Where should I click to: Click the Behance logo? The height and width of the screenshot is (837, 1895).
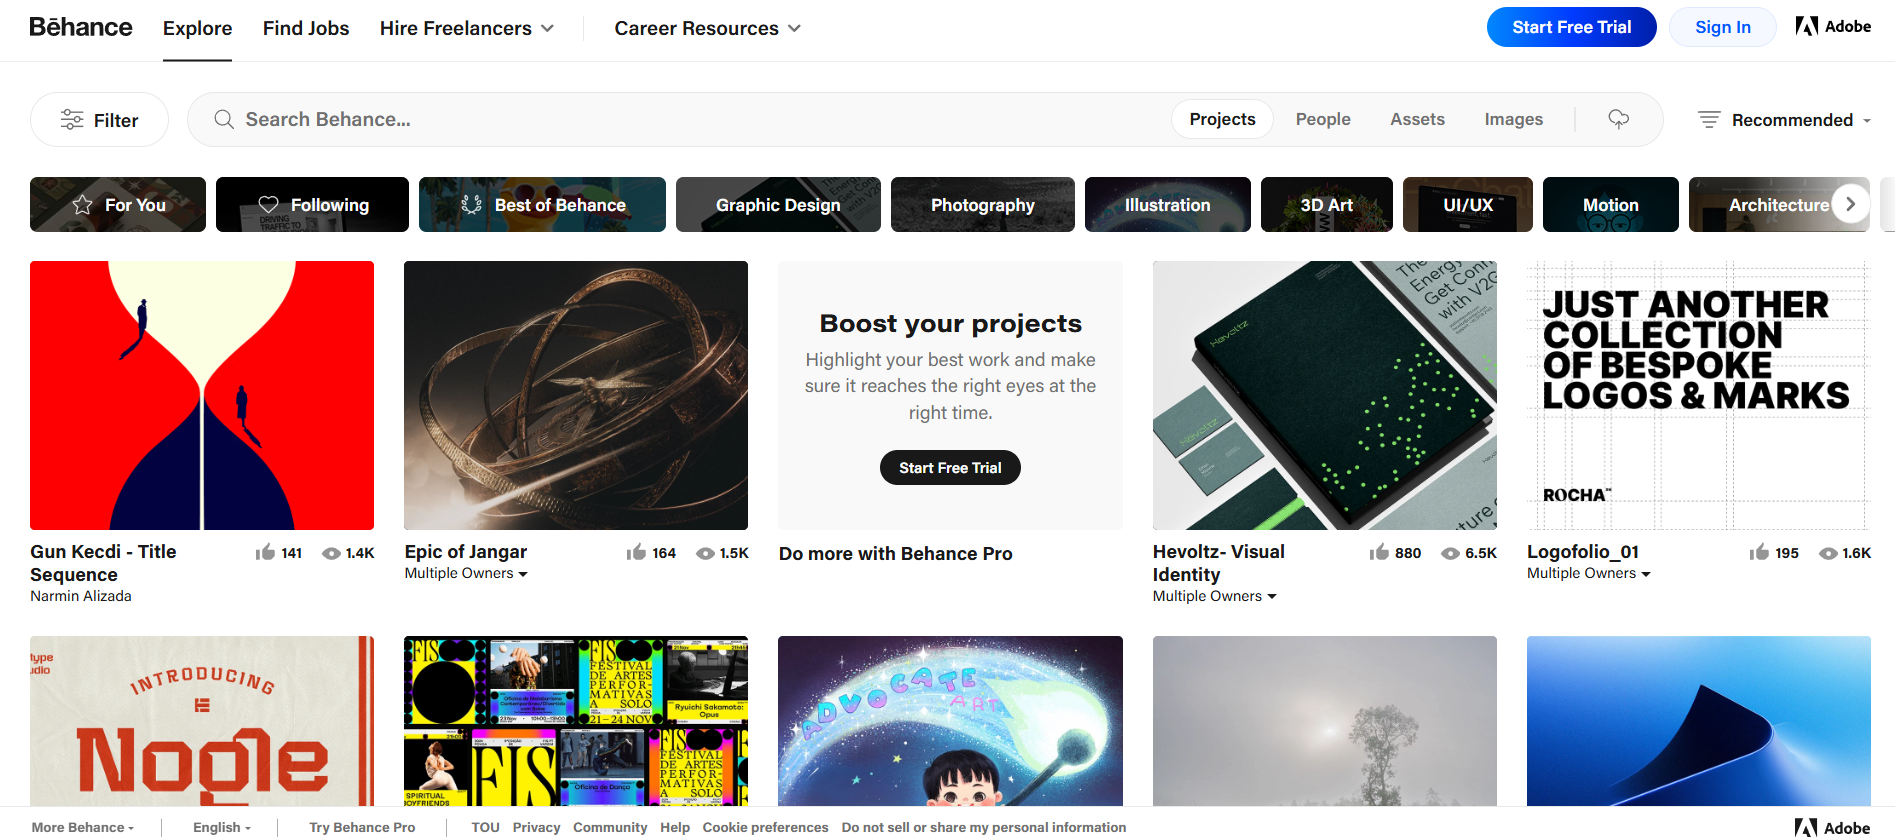pyautogui.click(x=80, y=27)
